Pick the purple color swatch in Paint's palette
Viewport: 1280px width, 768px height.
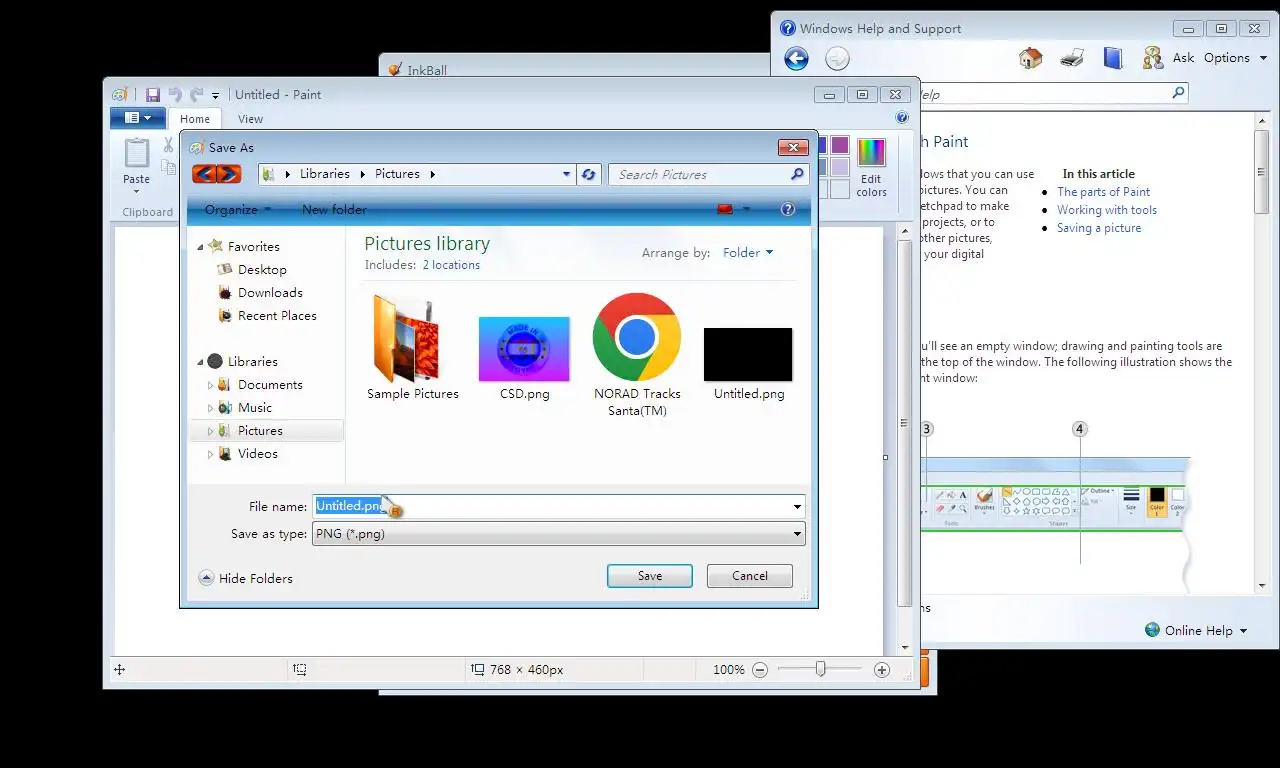[839, 146]
